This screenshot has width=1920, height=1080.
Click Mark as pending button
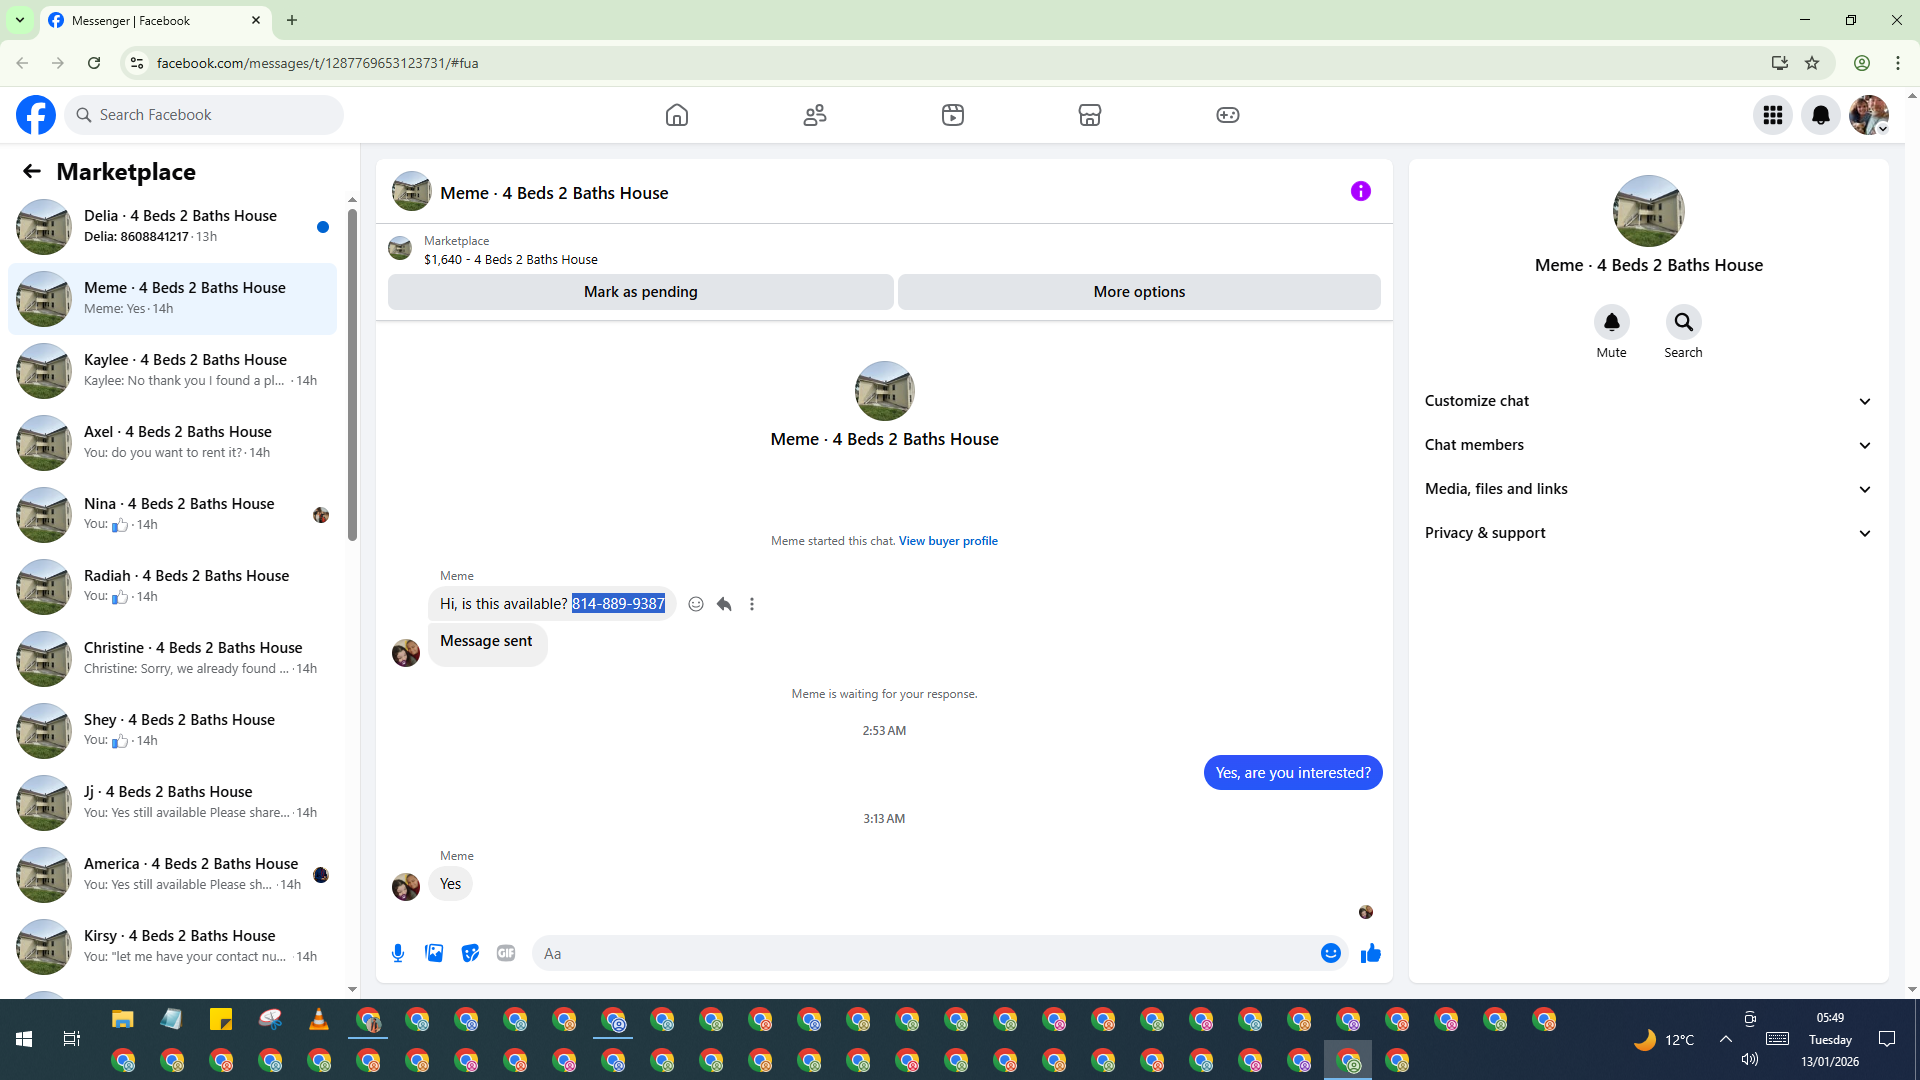[x=640, y=292]
